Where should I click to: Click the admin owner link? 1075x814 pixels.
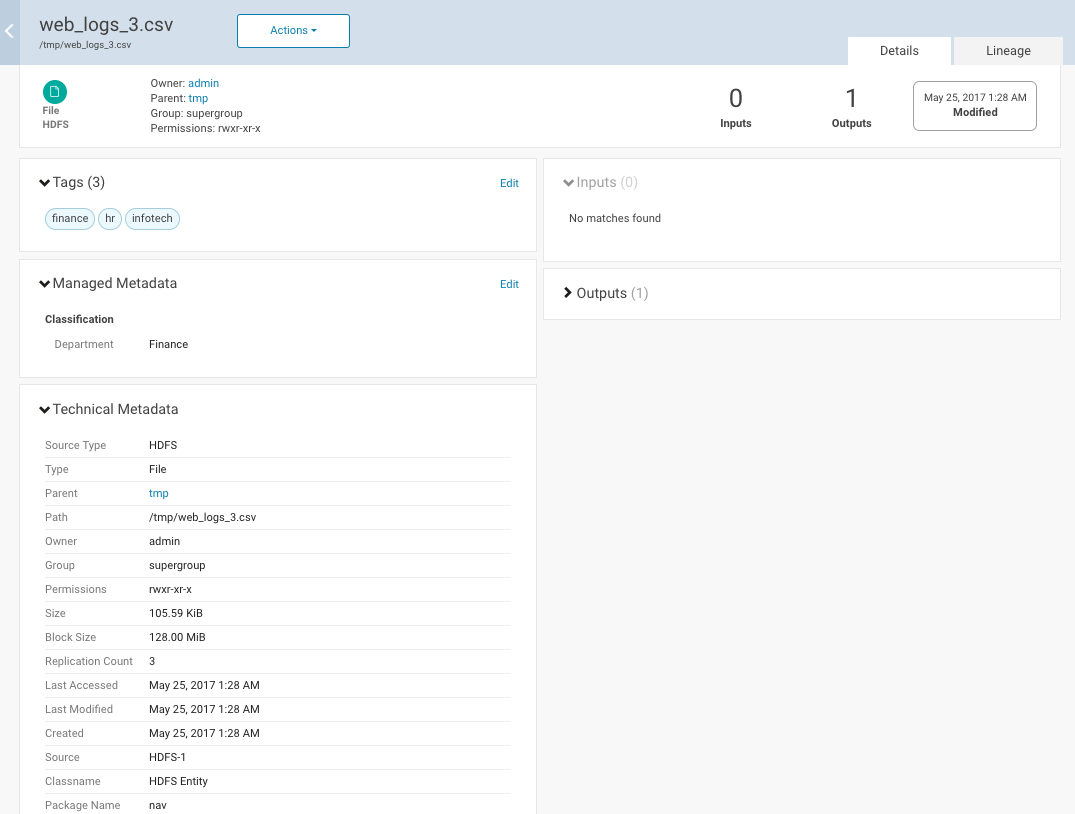pos(203,83)
